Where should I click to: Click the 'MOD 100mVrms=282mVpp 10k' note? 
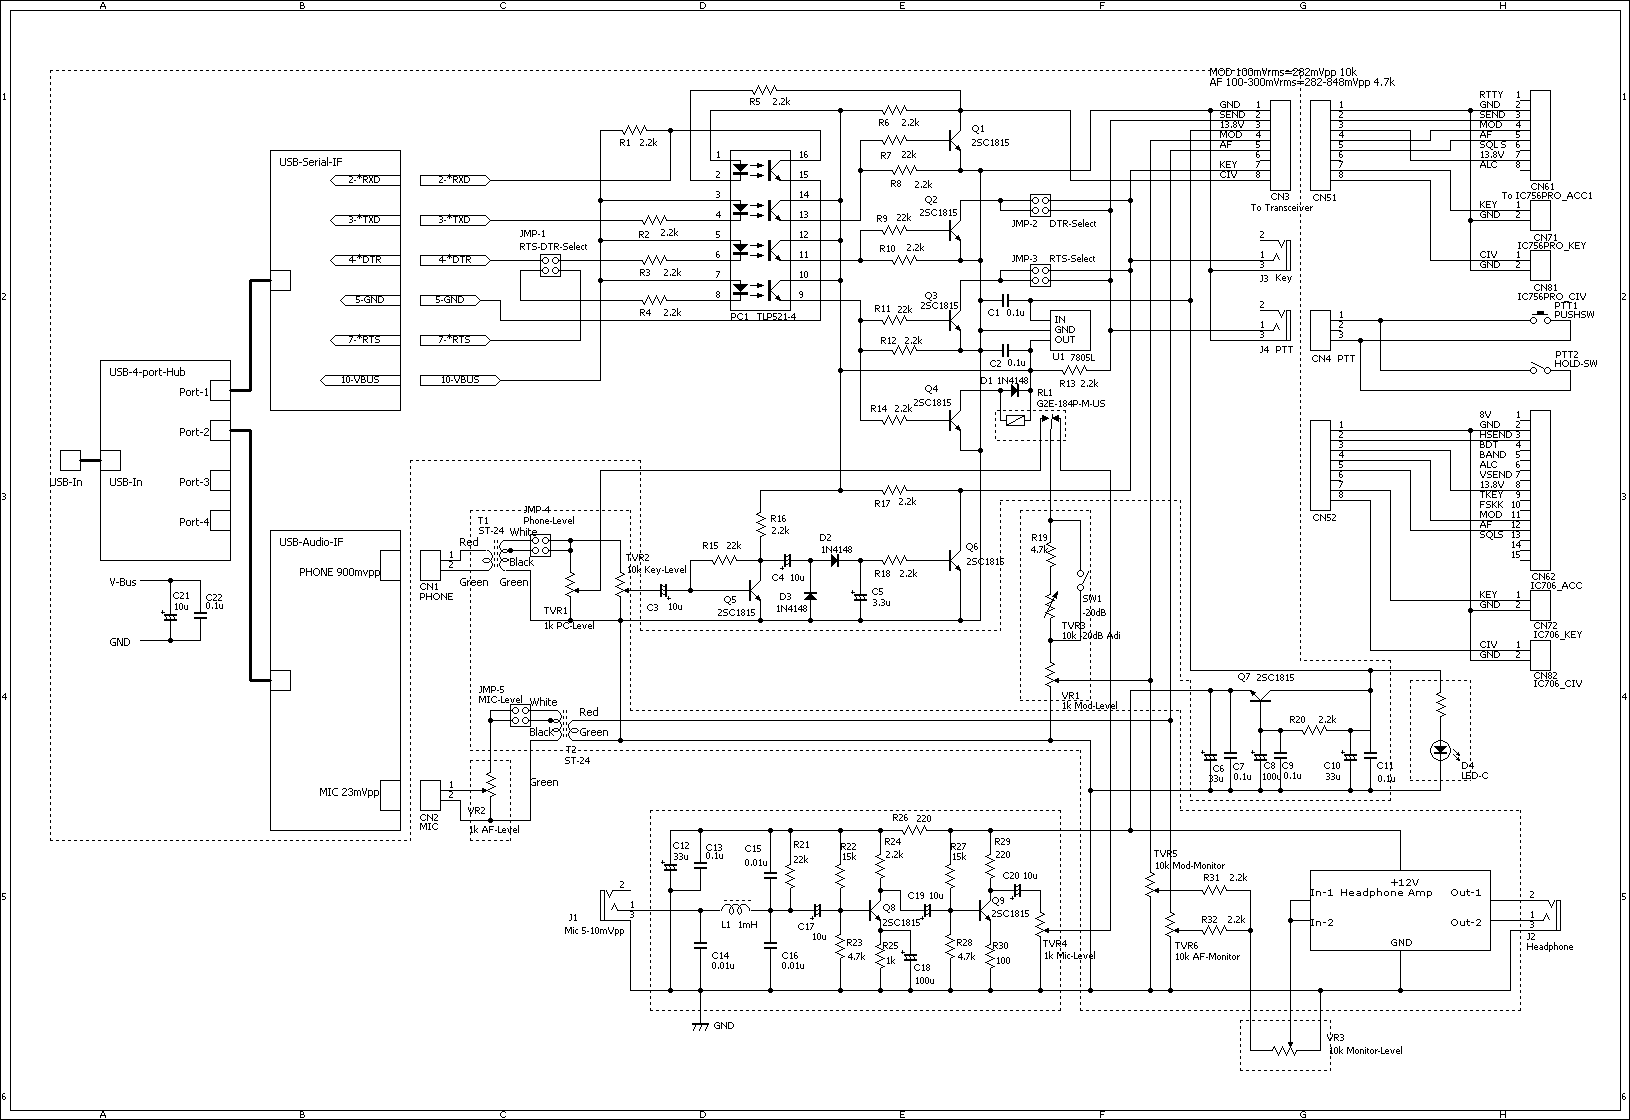click(1283, 73)
